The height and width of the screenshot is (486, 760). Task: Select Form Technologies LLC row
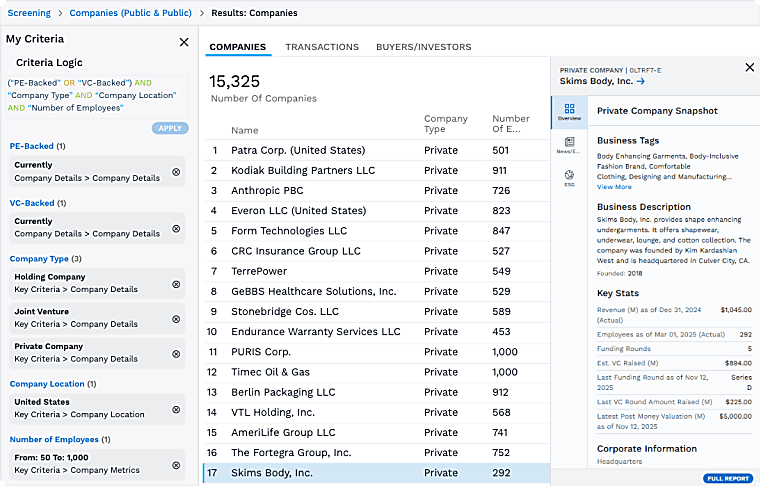click(377, 231)
